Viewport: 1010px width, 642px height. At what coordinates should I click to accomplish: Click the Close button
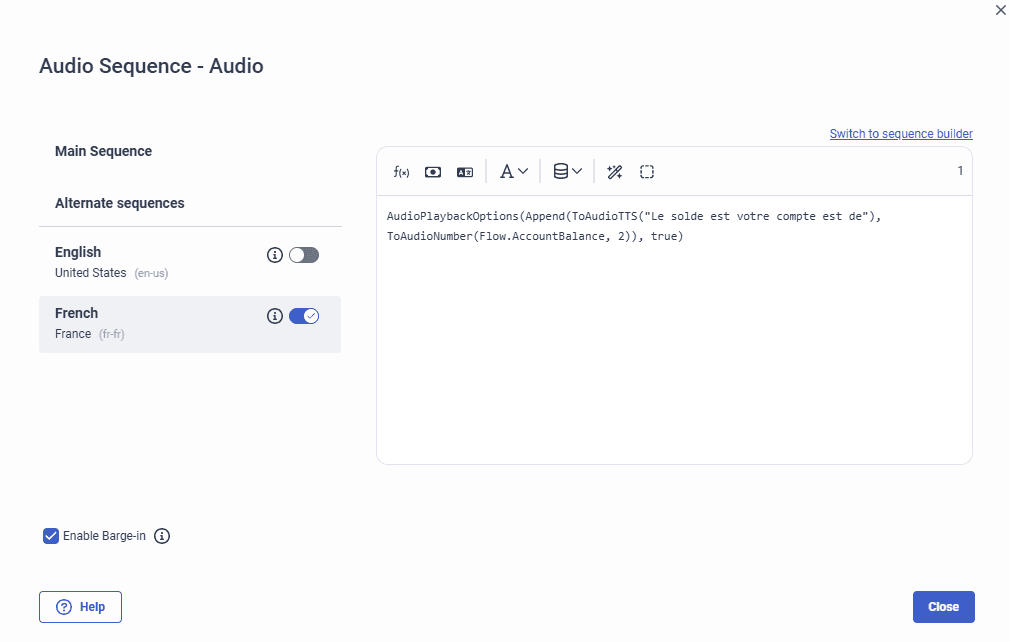click(943, 607)
